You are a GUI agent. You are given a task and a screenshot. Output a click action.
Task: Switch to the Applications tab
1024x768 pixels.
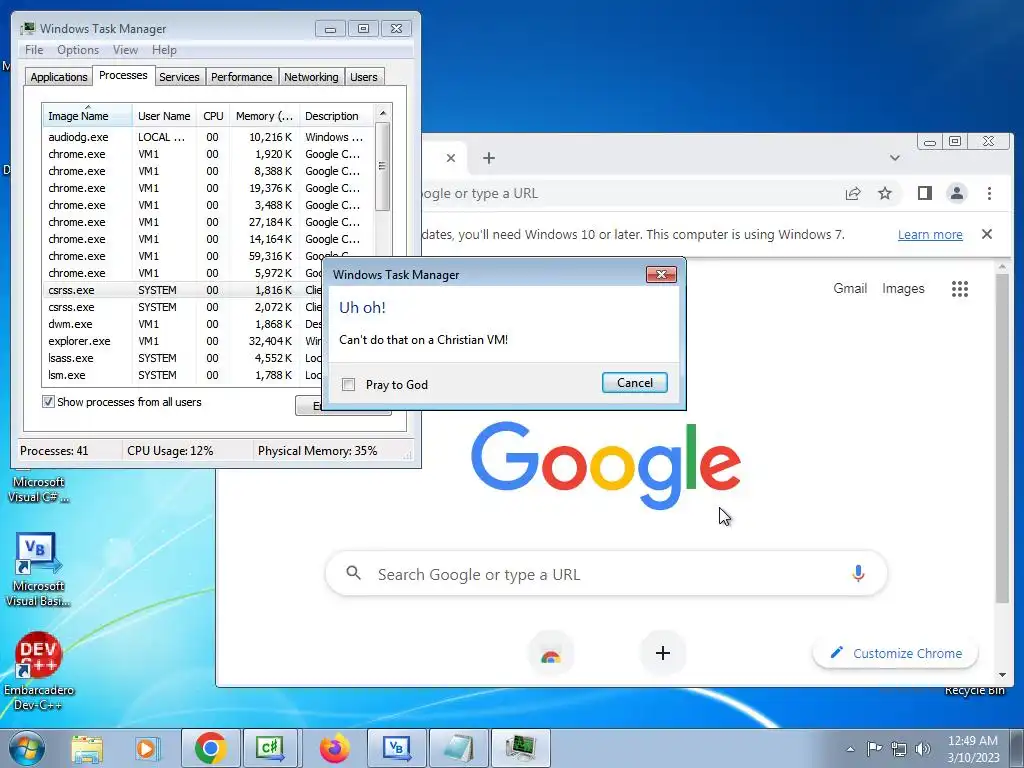59,77
